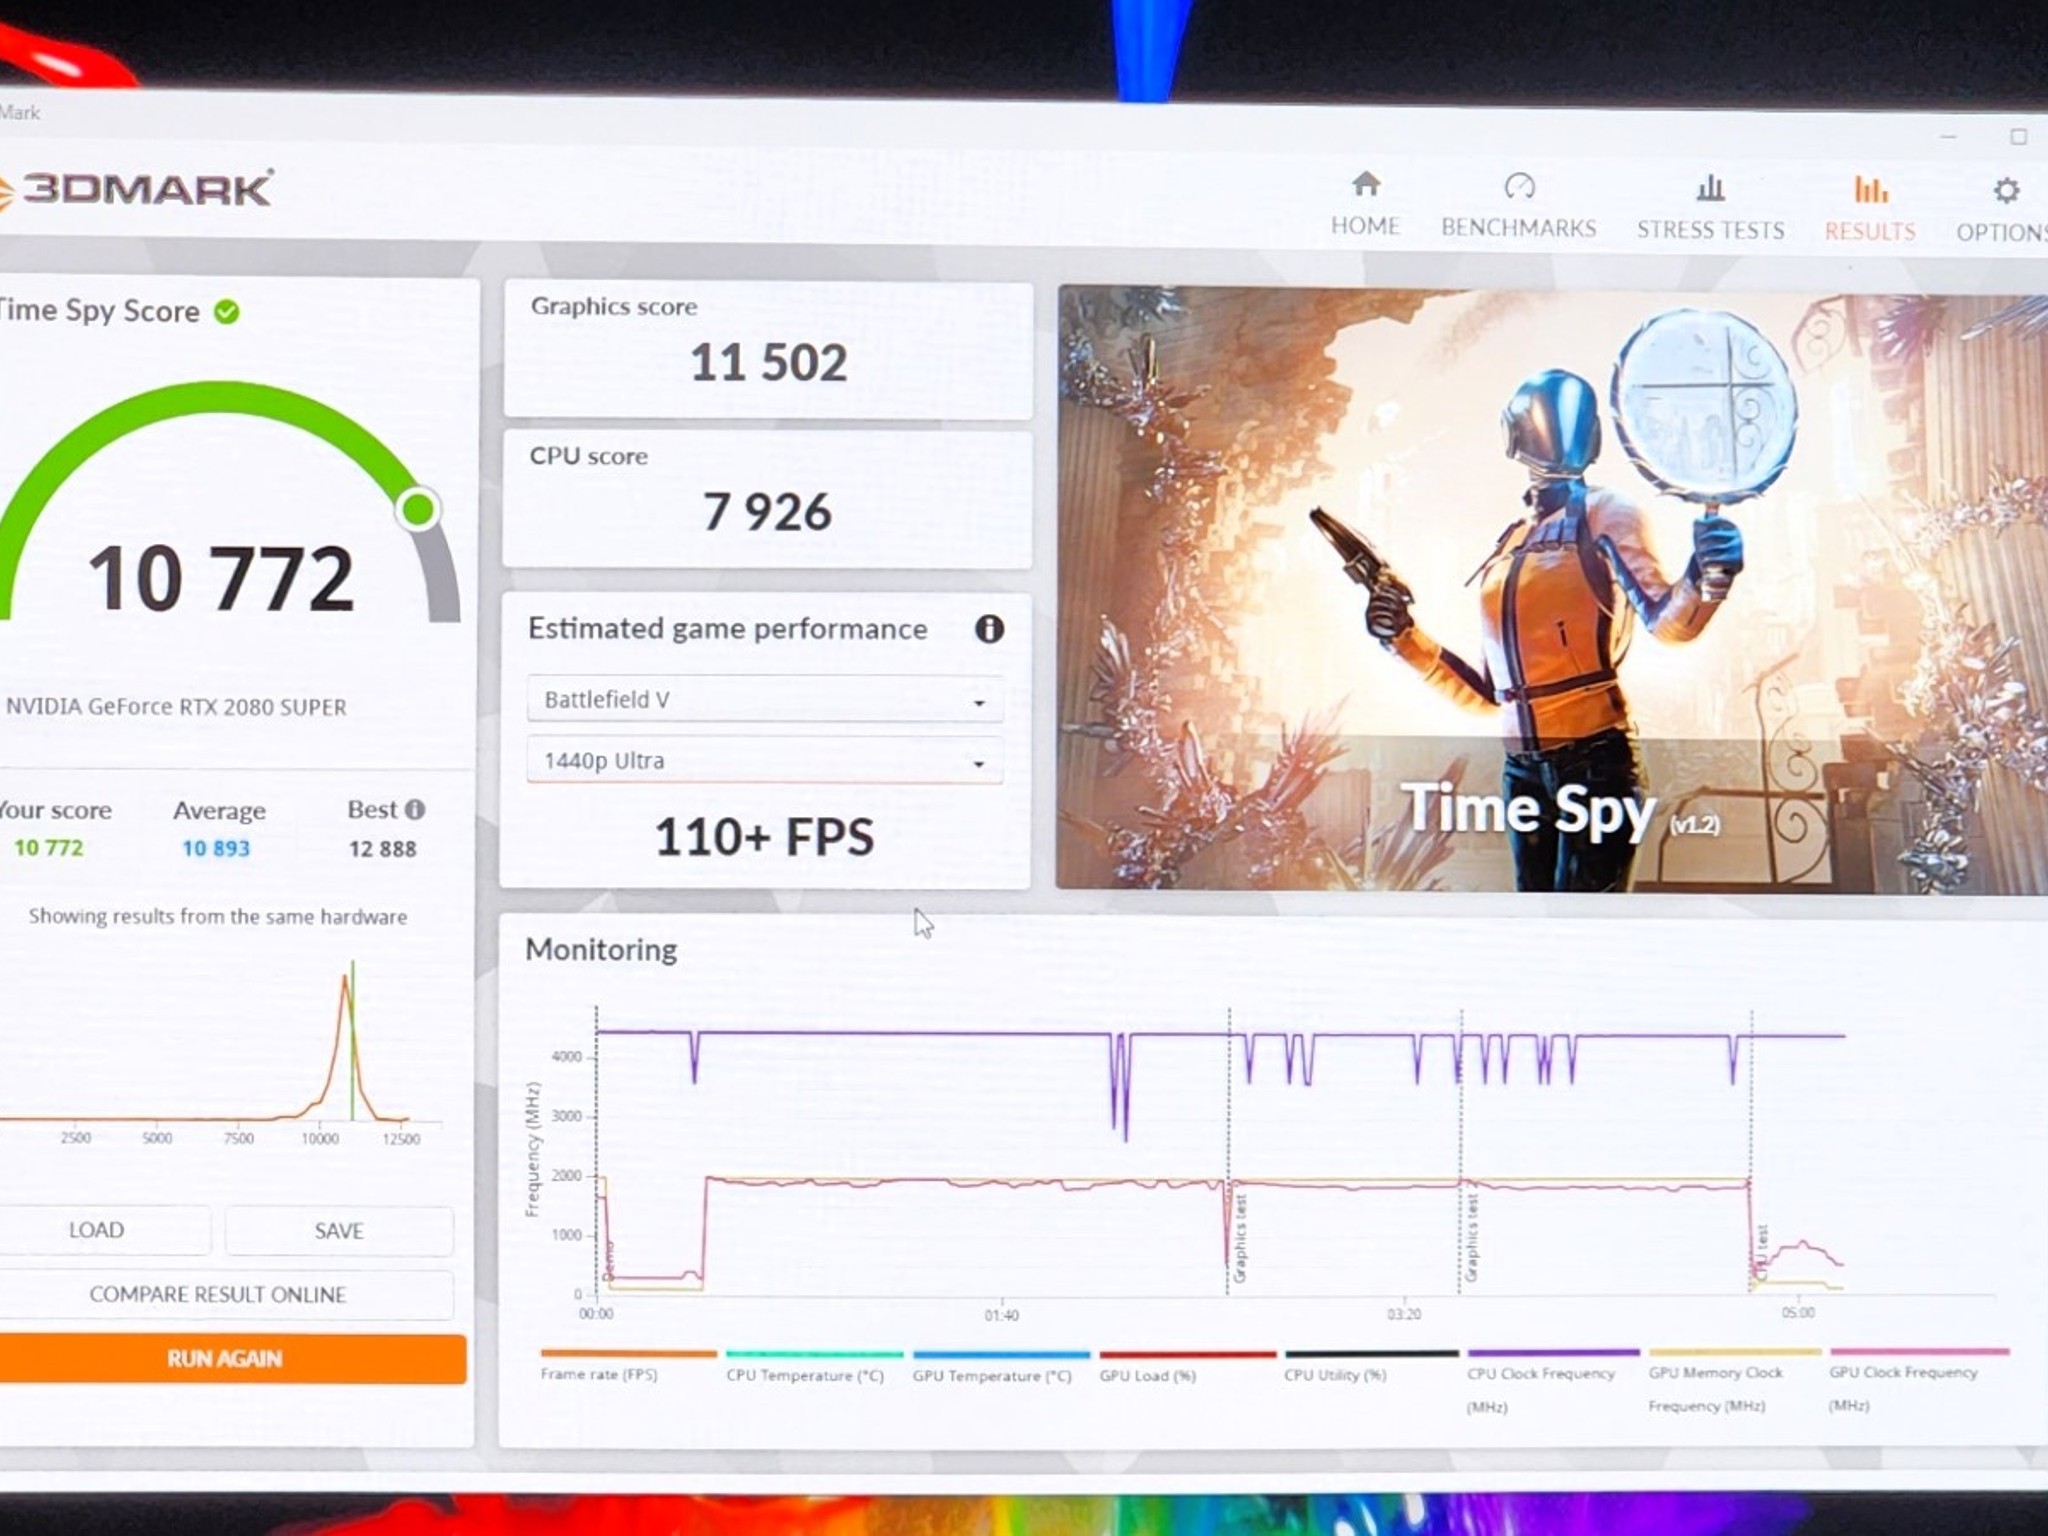Switch to STRESS TESTS tab
The height and width of the screenshot is (1536, 2048).
[1710, 208]
